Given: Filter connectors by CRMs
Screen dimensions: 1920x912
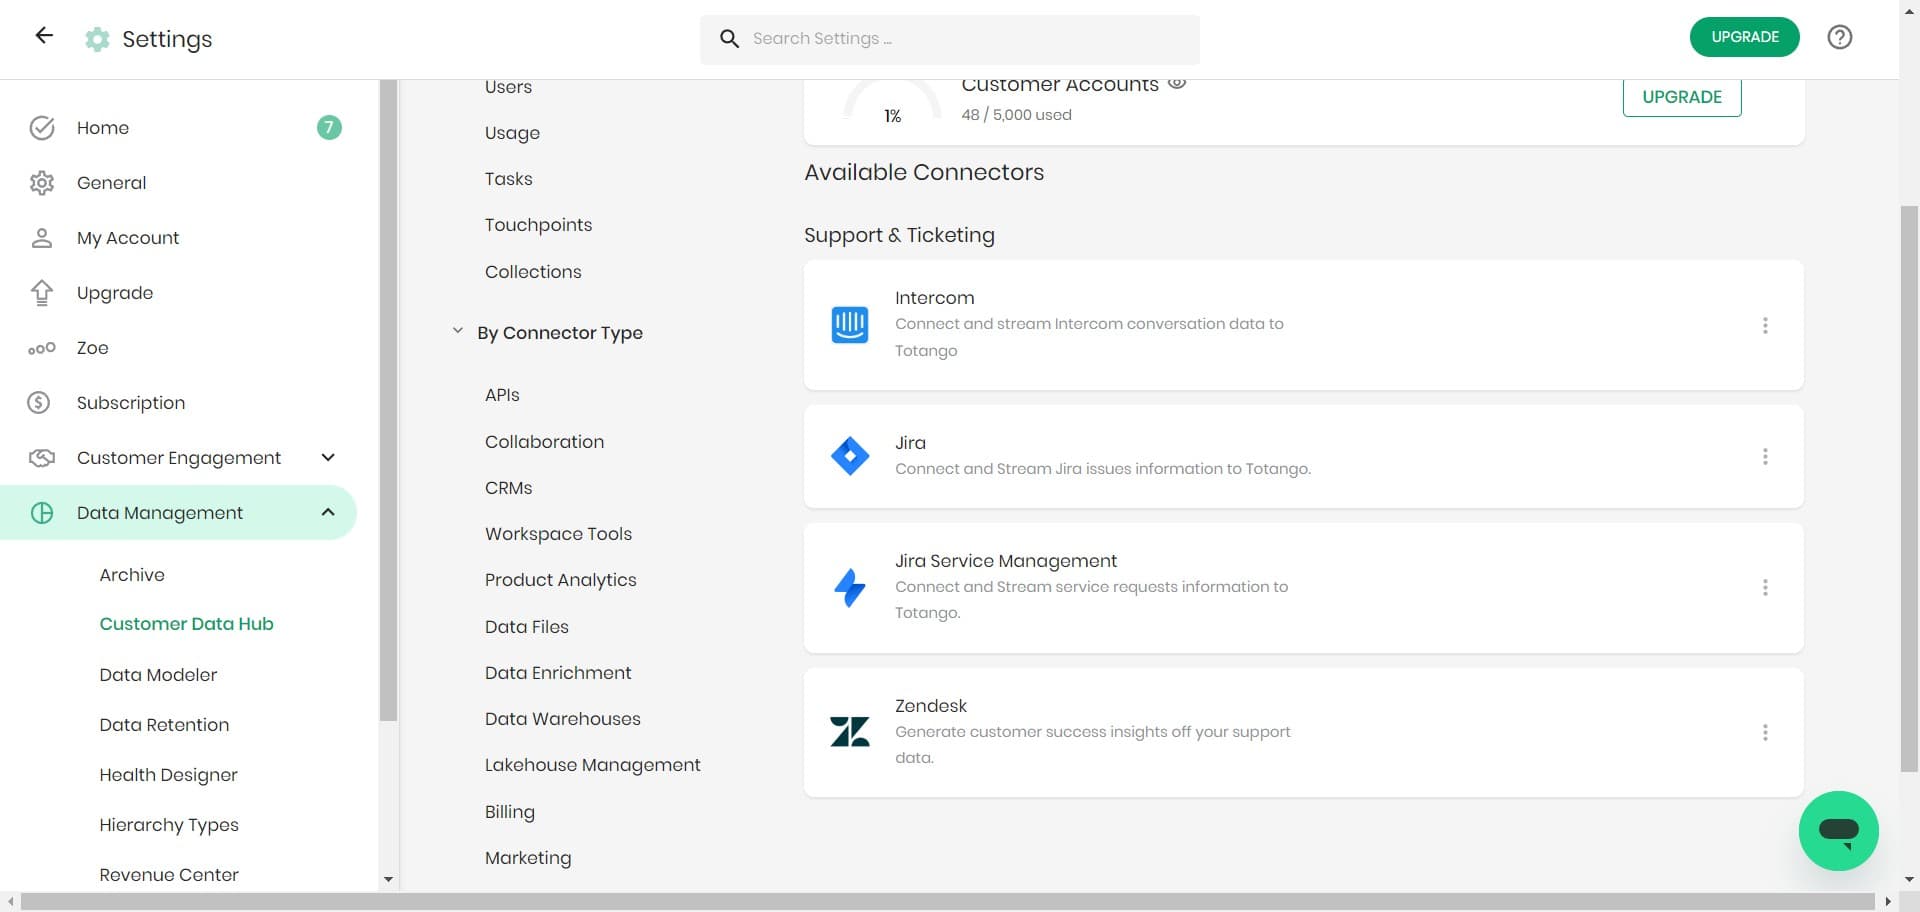Looking at the screenshot, I should (x=508, y=488).
